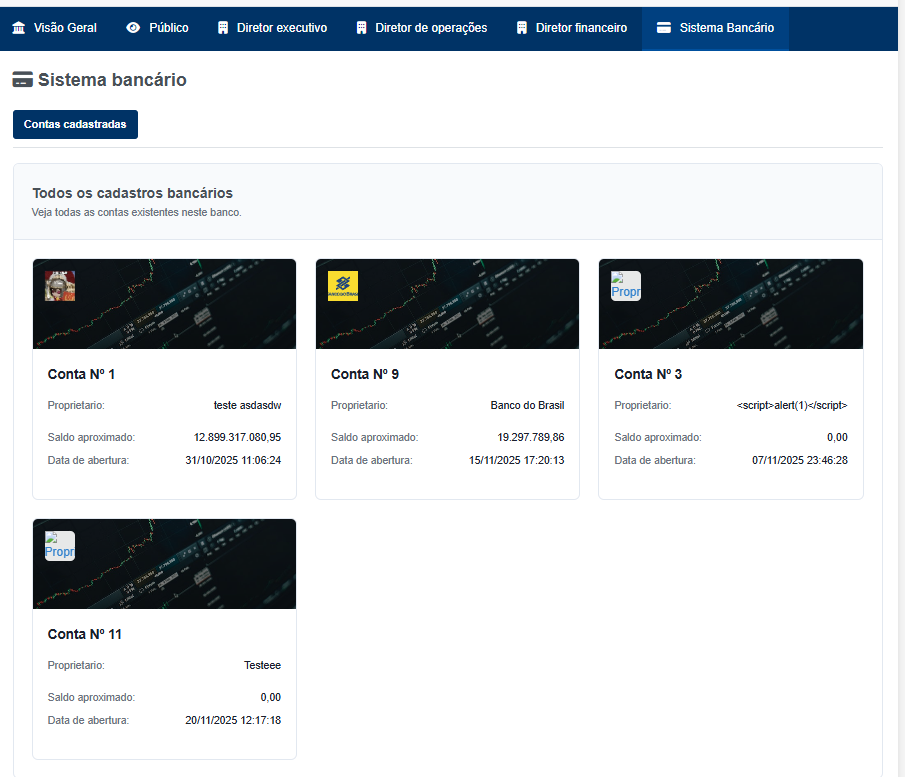Click the Banco do Brasil logo on Conta Nº 9
Viewport: 905px width, 777px height.
pos(343,286)
